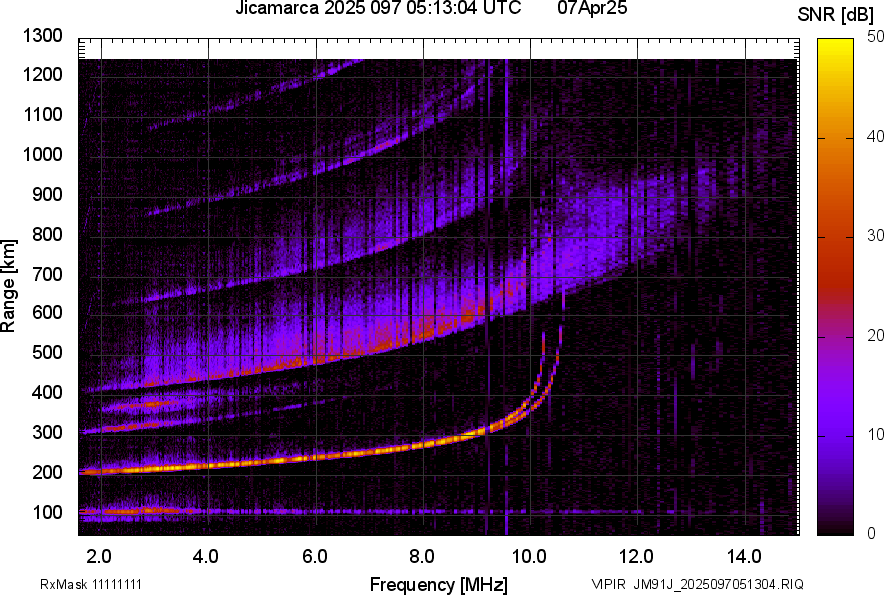Click the colorbar tick label "30"

coord(876,235)
